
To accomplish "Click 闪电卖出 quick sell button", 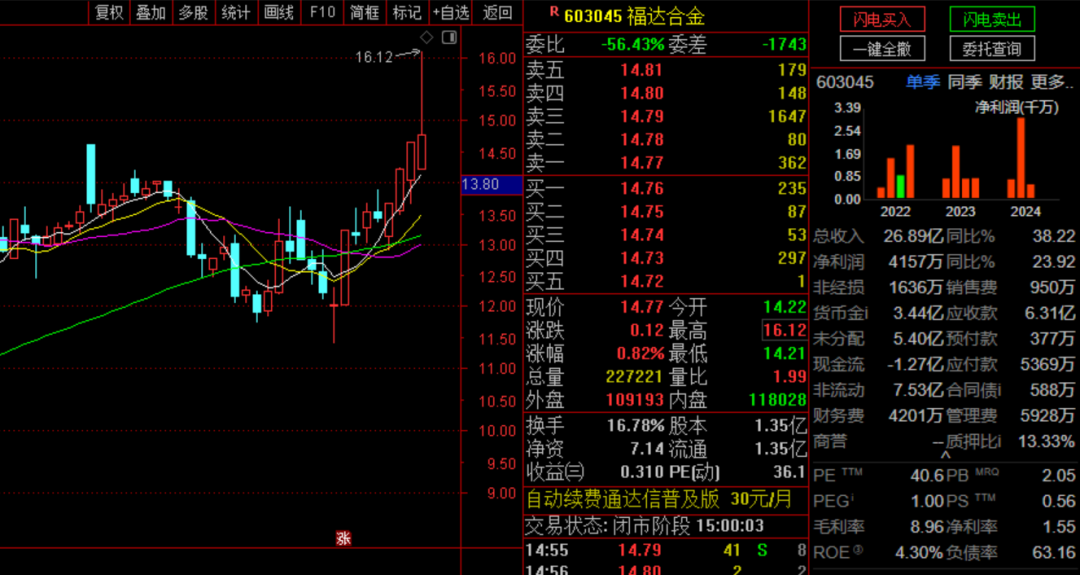I will coord(992,20).
